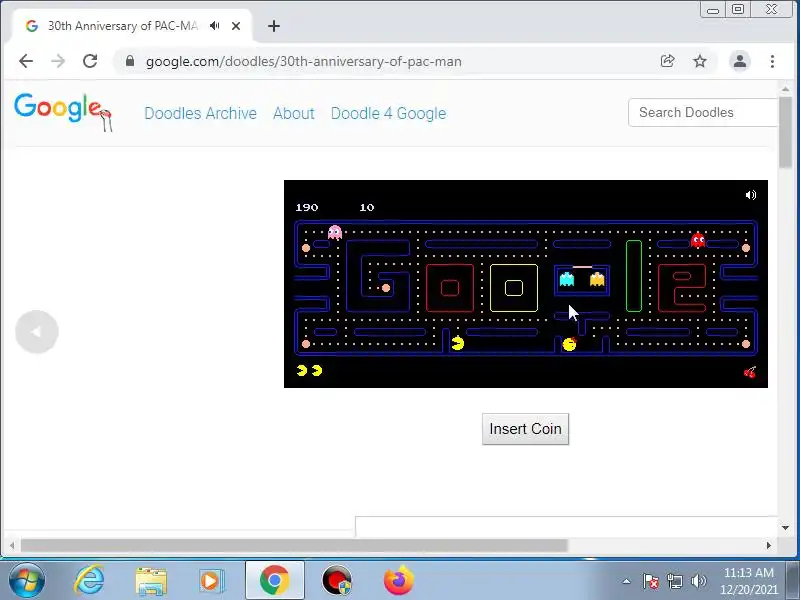The image size is (800, 600).
Task: Click the remaining lives Pac-Man icons
Action: (x=309, y=370)
